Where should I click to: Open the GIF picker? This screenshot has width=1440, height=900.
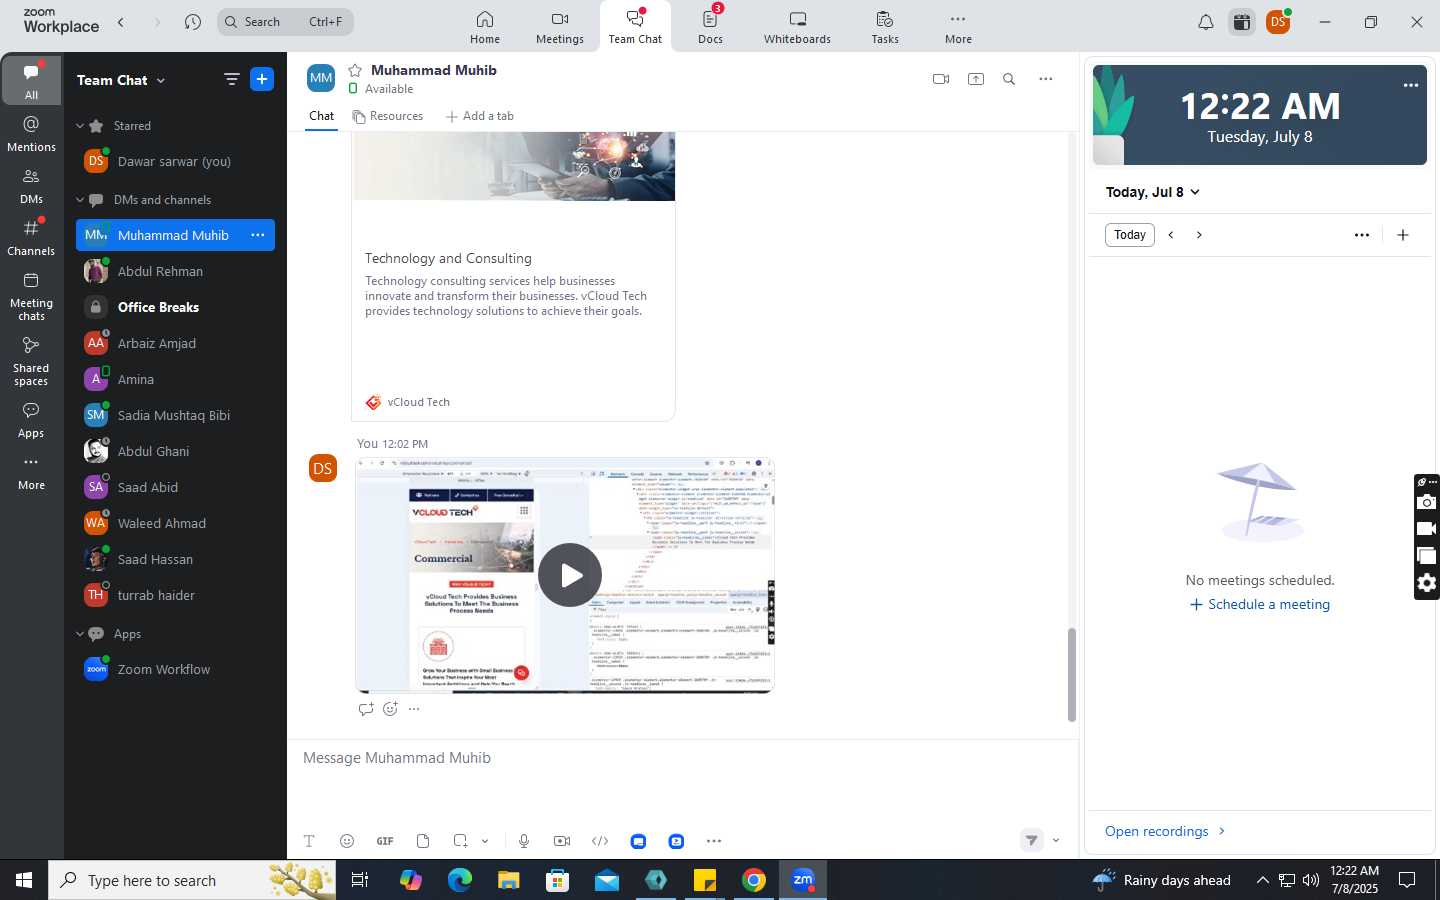pos(385,841)
